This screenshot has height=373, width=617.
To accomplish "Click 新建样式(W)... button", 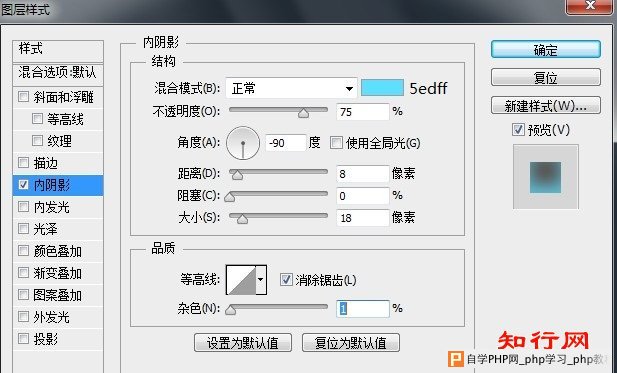I will pos(546,106).
